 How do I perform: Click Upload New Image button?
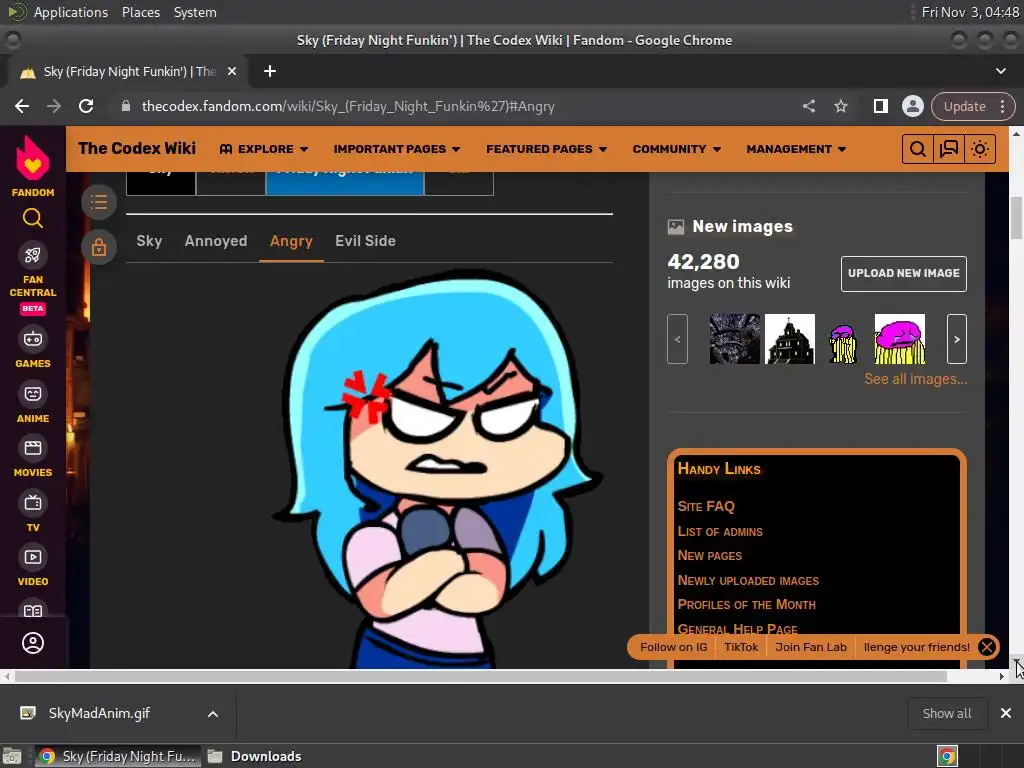pos(904,274)
